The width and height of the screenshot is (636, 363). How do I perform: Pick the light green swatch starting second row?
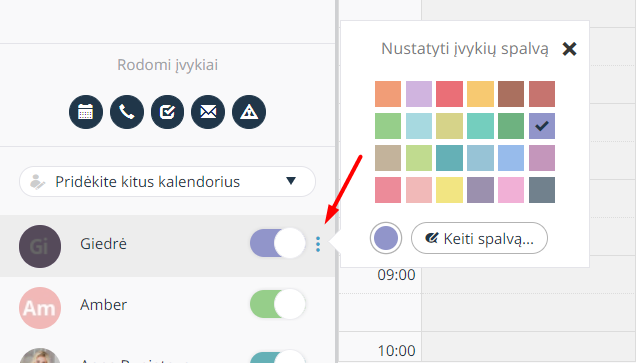click(x=388, y=126)
